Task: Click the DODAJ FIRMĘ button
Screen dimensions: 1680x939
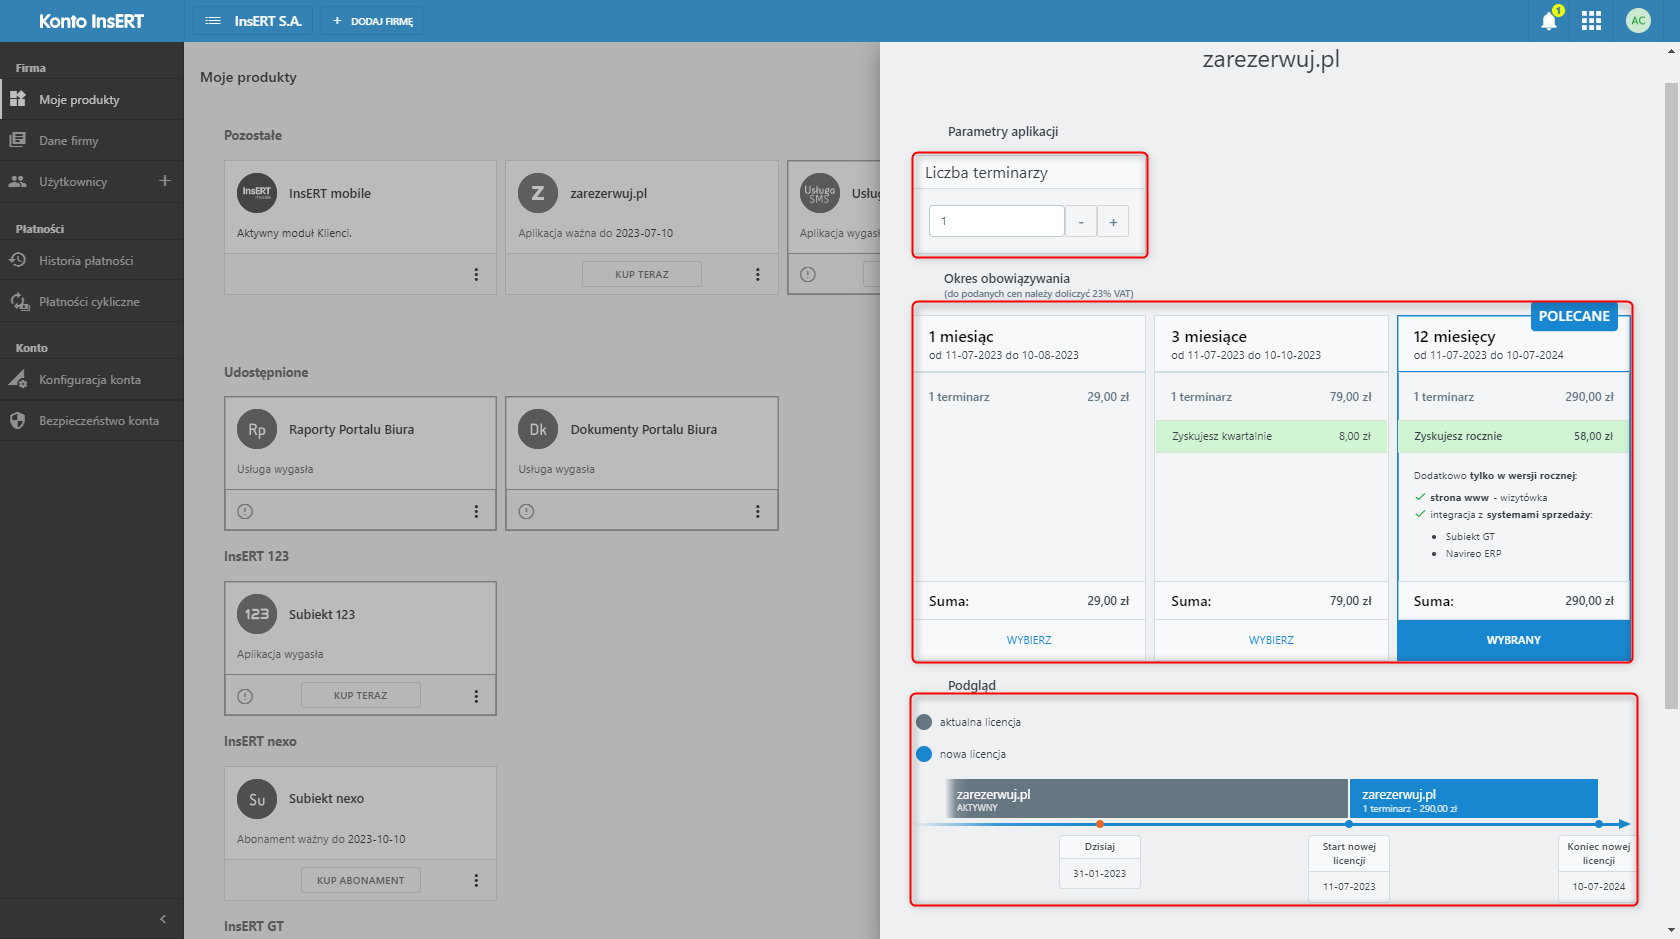Action: point(372,21)
